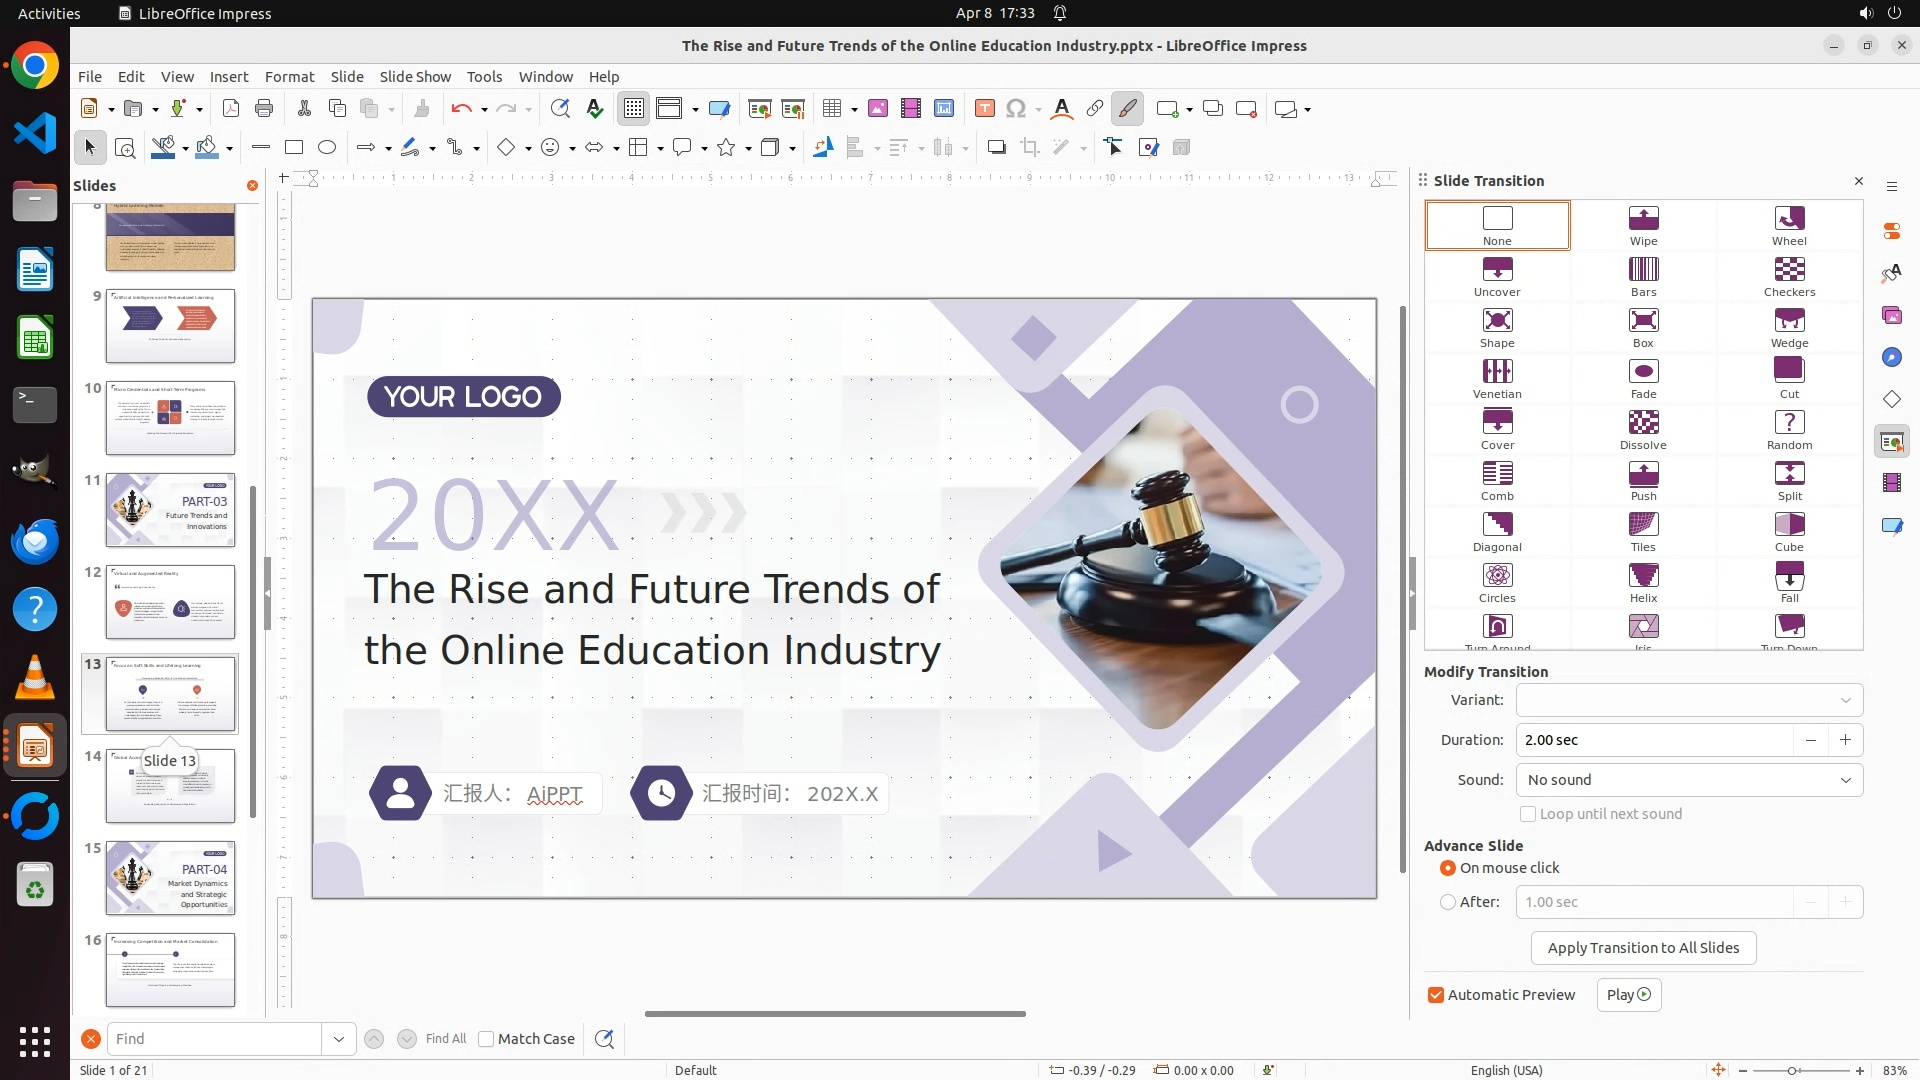Click the Export as PDF toolbar icon
The width and height of the screenshot is (1920, 1080).
[231, 109]
